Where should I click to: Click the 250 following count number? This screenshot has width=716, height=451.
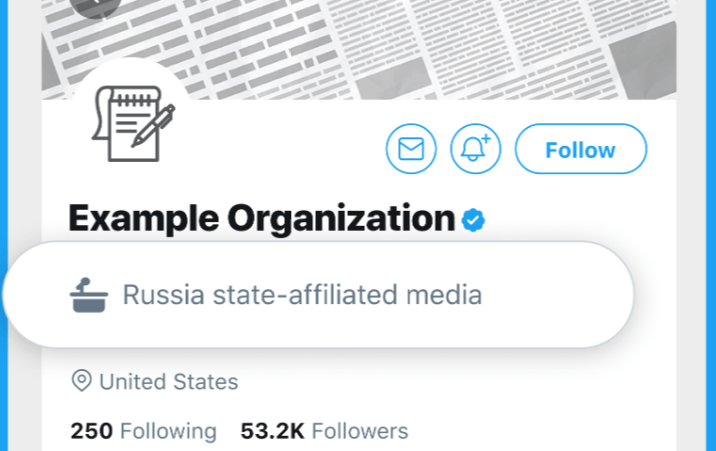[x=91, y=431]
